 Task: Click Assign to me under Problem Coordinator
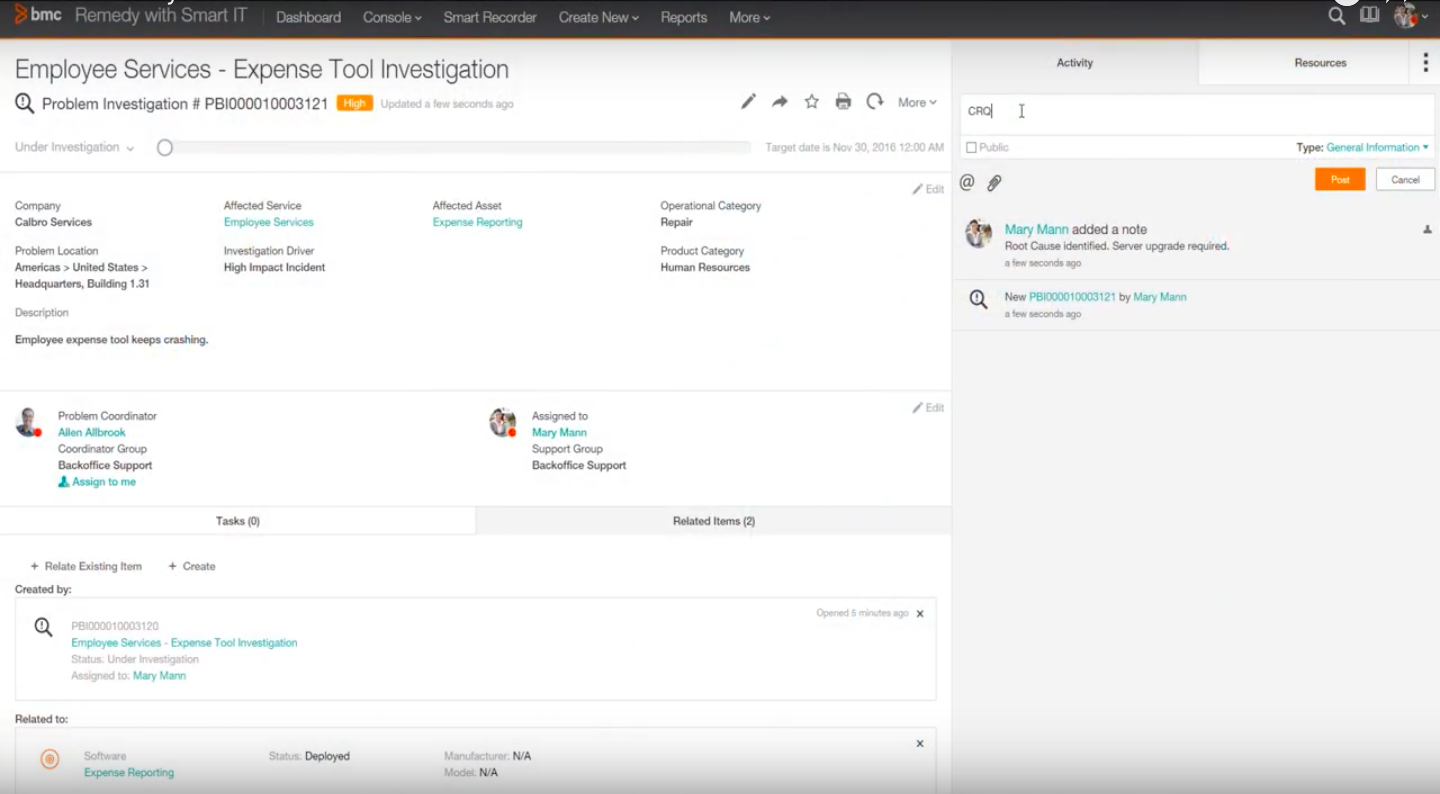[97, 481]
